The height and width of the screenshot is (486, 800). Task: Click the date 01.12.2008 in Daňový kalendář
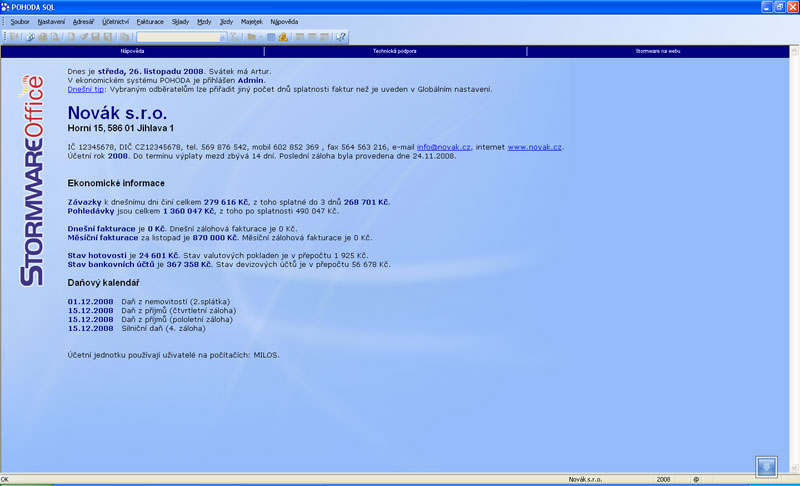[x=90, y=301]
